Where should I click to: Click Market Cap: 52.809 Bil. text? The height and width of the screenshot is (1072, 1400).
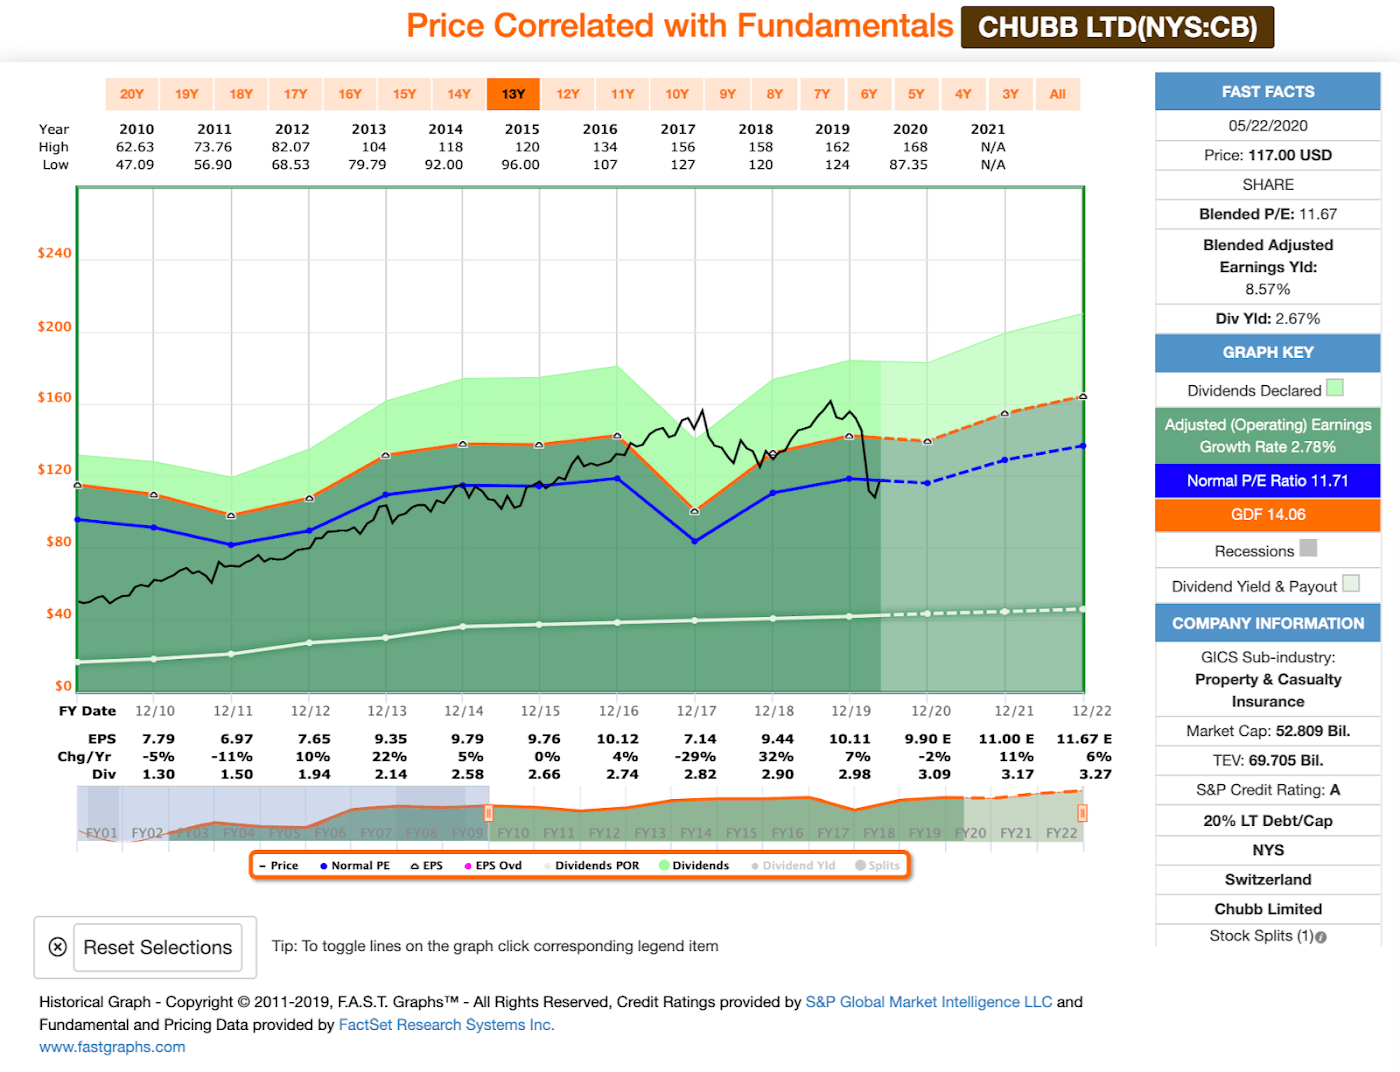coord(1268,731)
